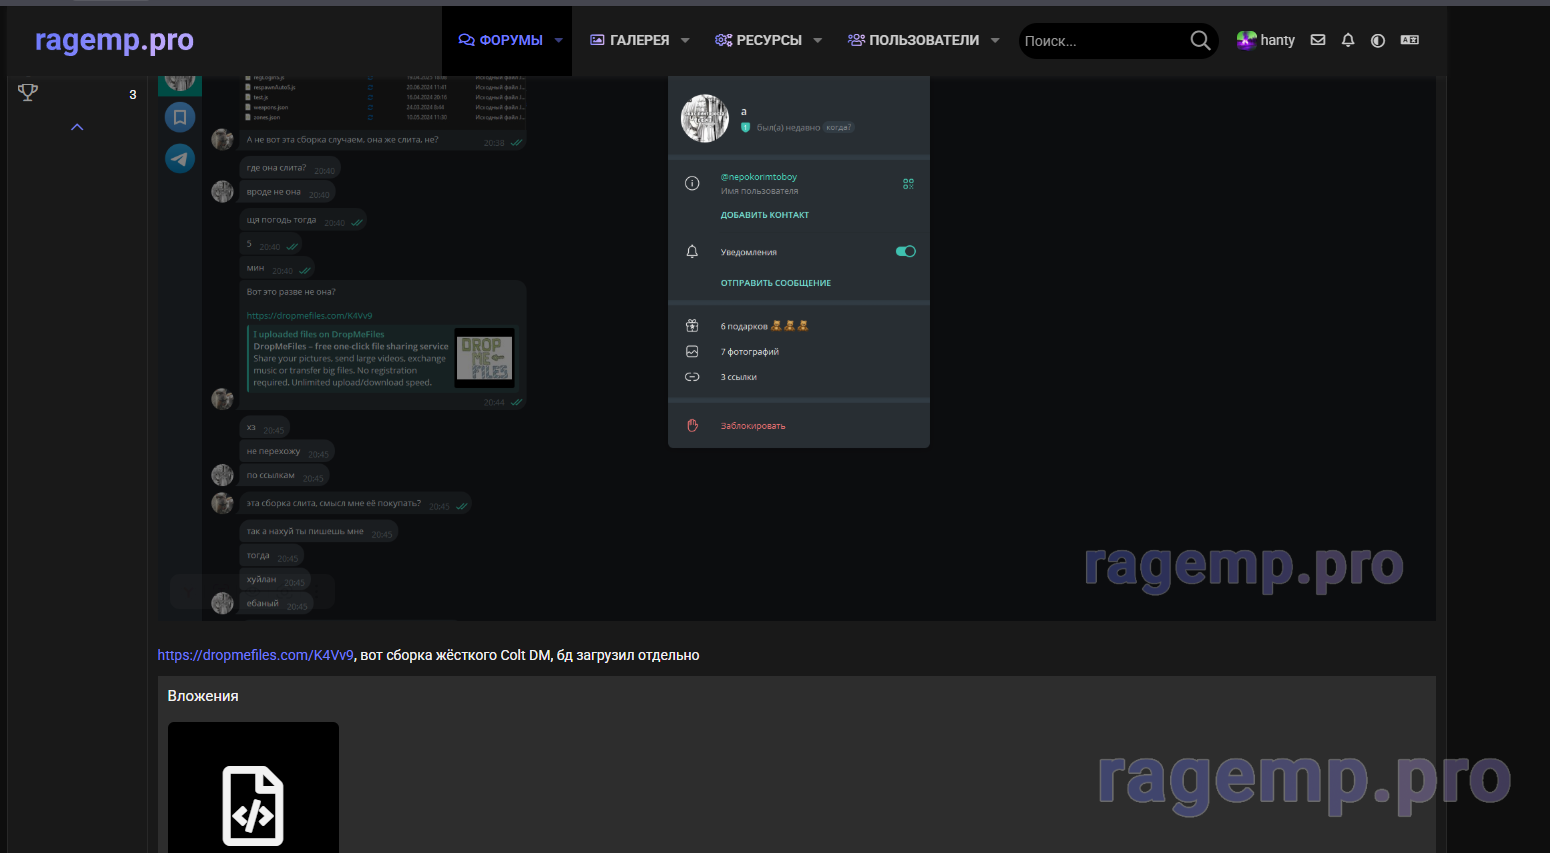Click the bookmark icon in embedded chat
Image resolution: width=1550 pixels, height=853 pixels.
pos(180,117)
